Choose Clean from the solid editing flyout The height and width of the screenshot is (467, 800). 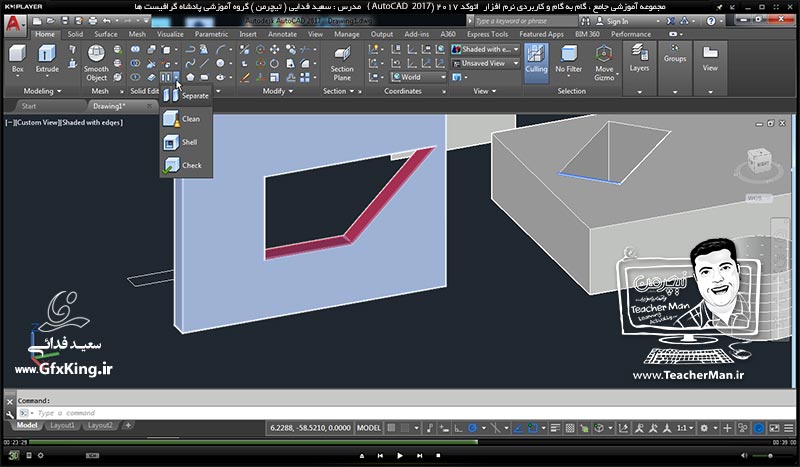[x=186, y=119]
